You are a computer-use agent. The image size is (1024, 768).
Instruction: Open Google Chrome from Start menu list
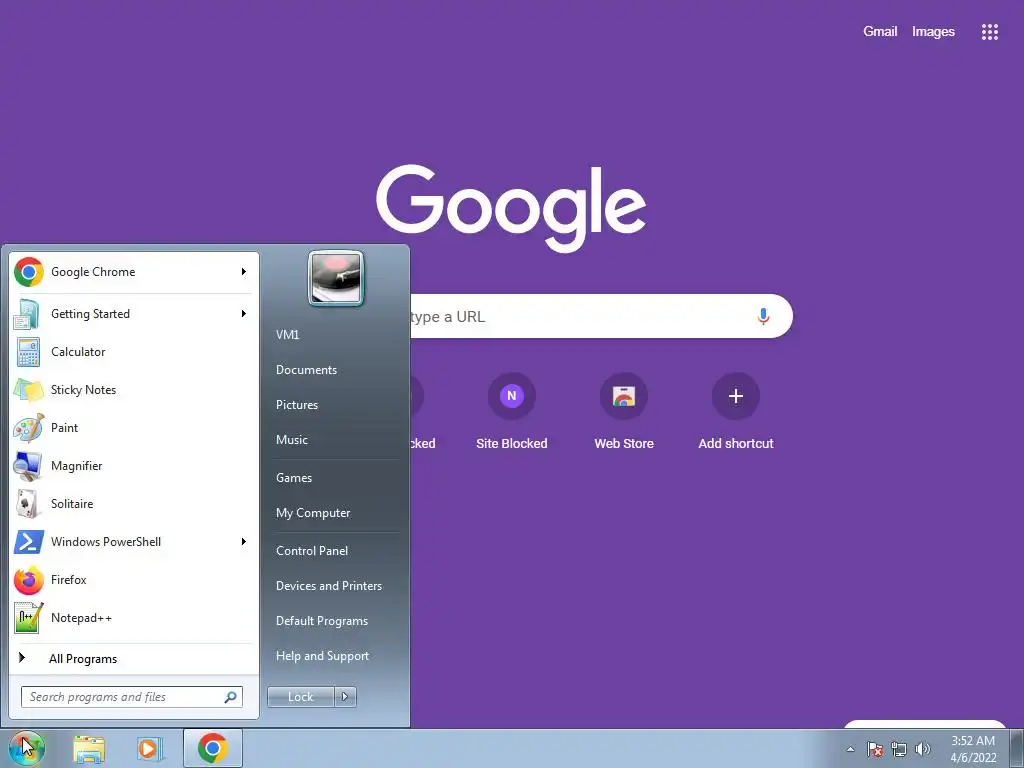click(x=134, y=272)
